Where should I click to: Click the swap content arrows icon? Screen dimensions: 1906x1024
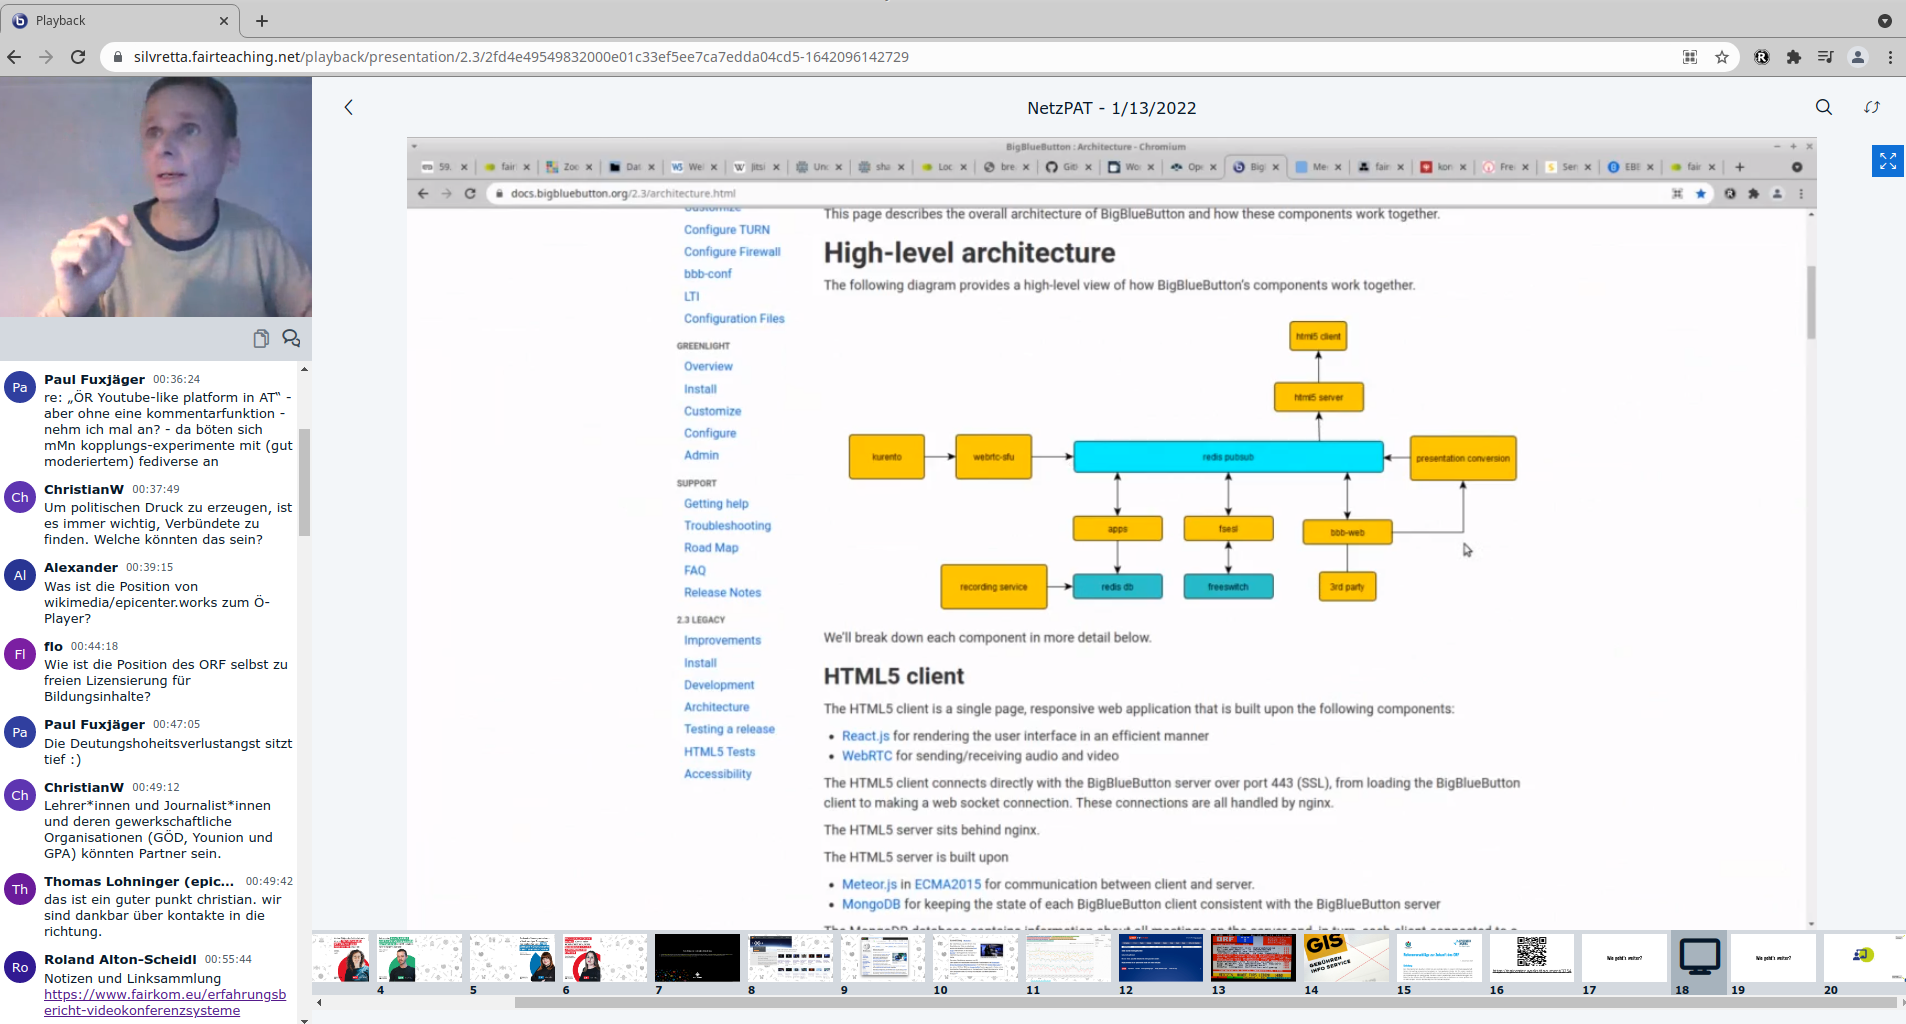point(1872,107)
